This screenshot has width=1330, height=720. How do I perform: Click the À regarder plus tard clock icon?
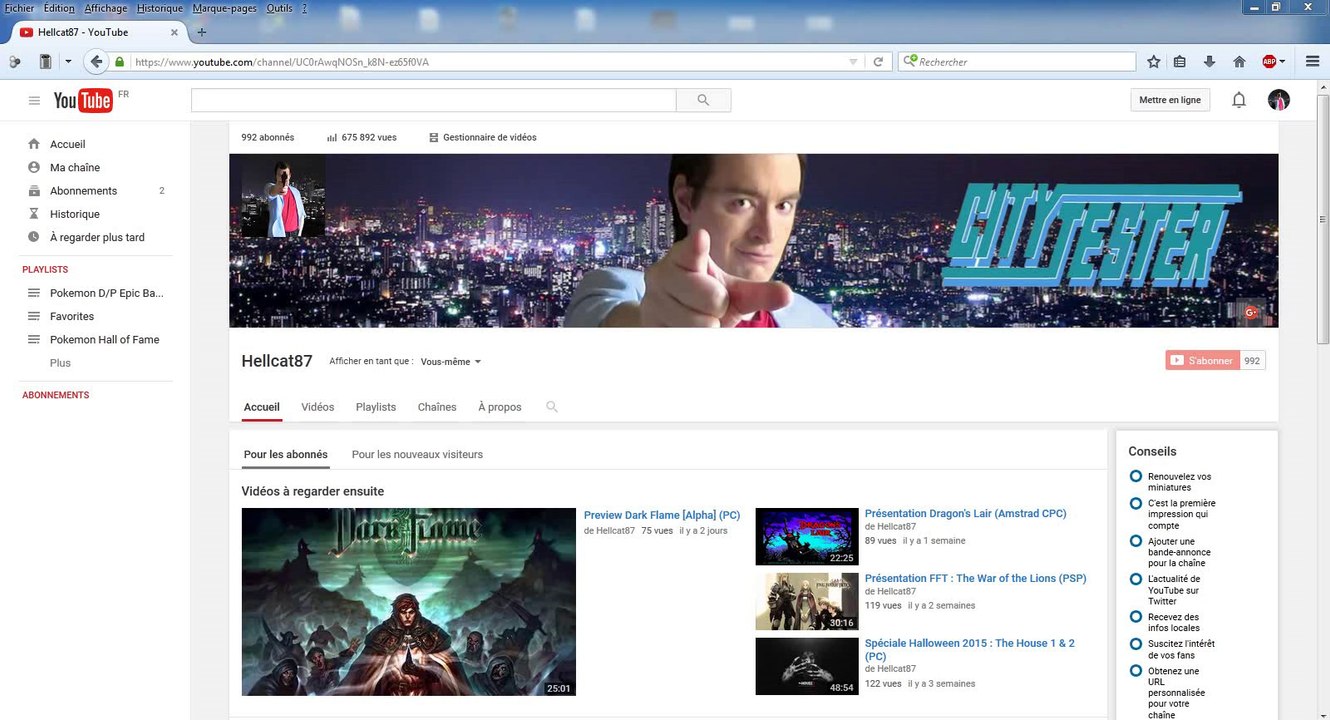[34, 237]
